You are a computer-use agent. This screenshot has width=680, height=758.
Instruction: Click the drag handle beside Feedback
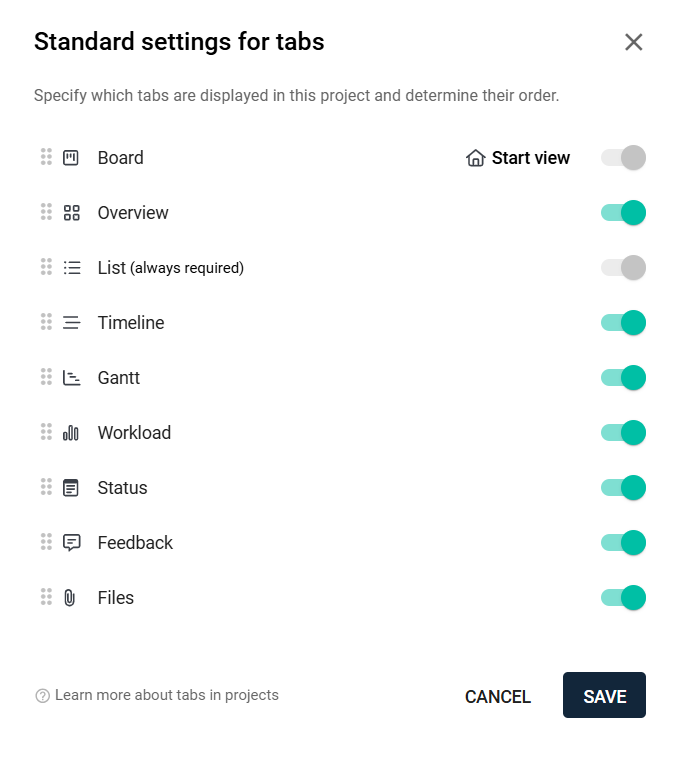click(x=46, y=542)
